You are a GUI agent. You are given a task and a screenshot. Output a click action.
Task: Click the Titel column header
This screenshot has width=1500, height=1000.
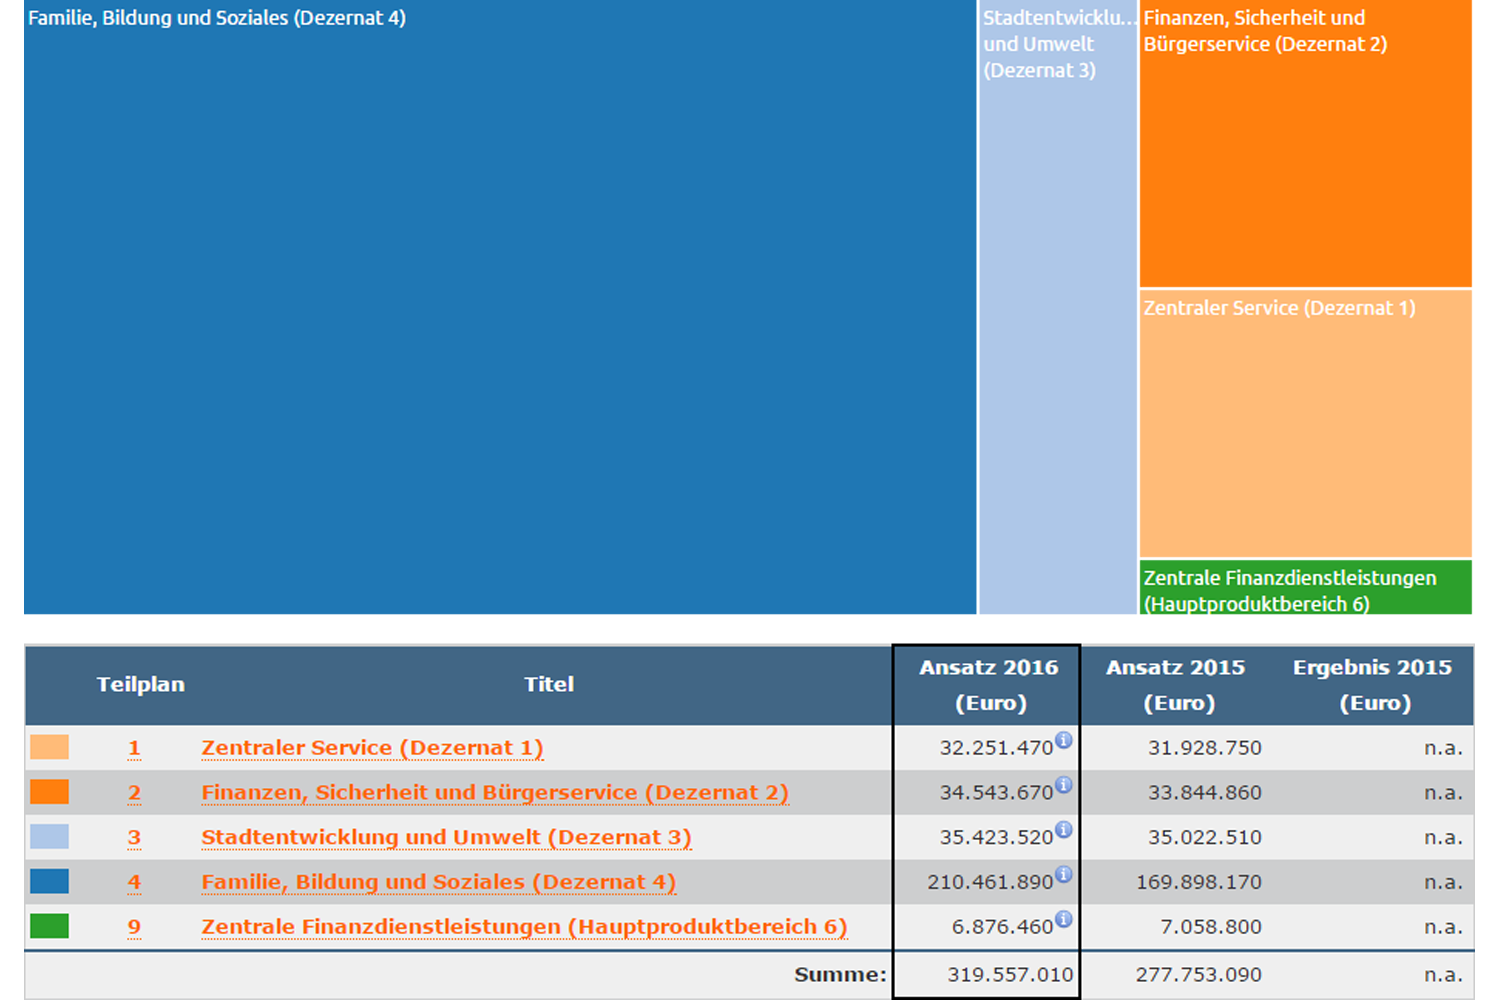tap(549, 685)
